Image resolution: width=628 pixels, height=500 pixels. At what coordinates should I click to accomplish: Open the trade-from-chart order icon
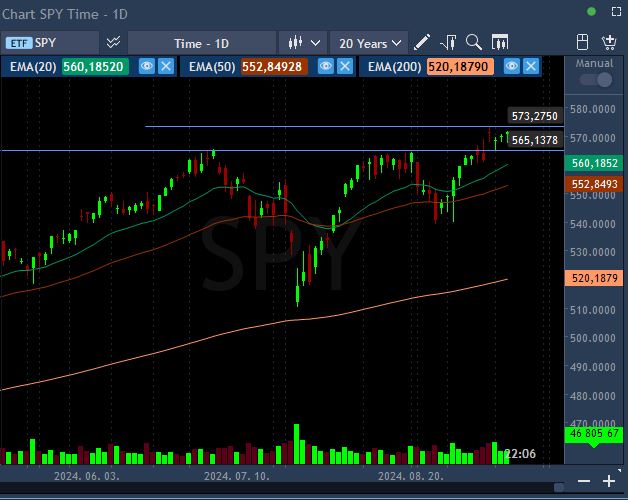click(x=449, y=42)
